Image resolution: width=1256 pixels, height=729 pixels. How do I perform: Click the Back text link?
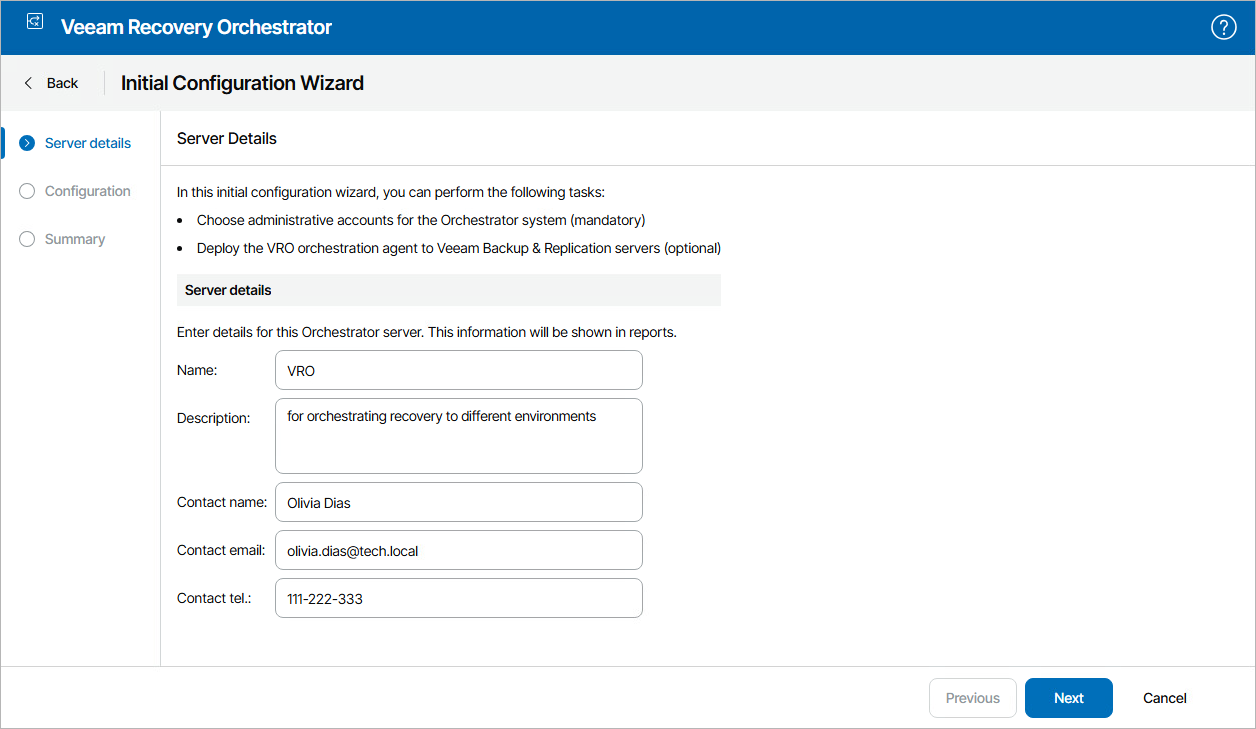pos(62,83)
